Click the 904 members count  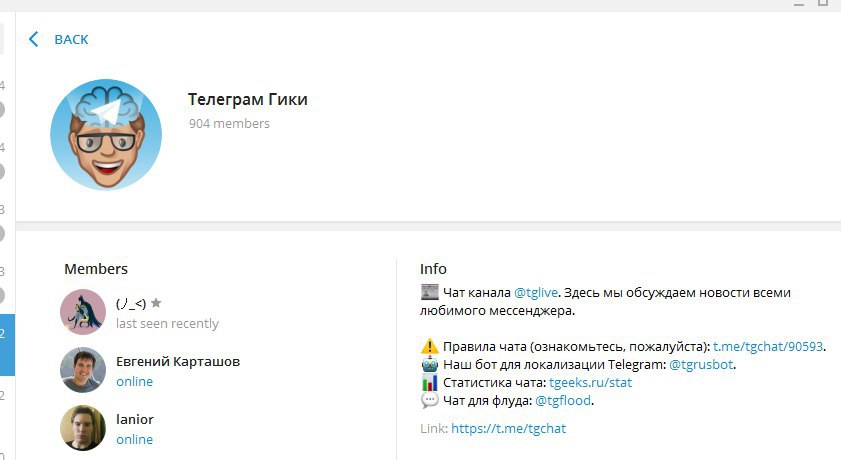click(229, 123)
